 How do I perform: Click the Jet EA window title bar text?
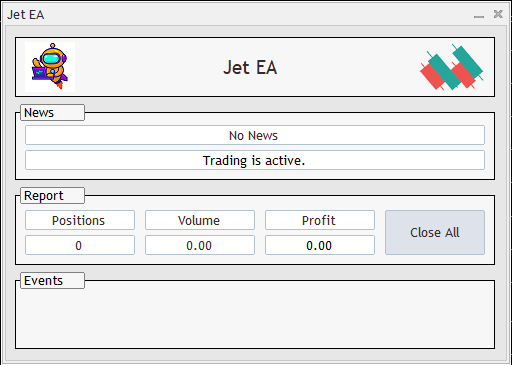coord(26,15)
